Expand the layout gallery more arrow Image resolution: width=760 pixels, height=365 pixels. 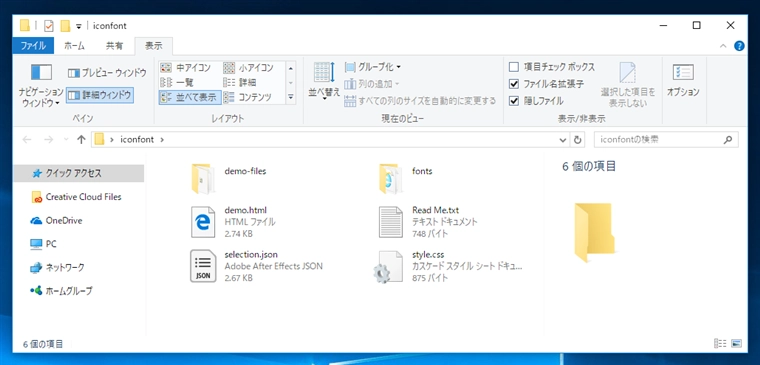pos(291,97)
